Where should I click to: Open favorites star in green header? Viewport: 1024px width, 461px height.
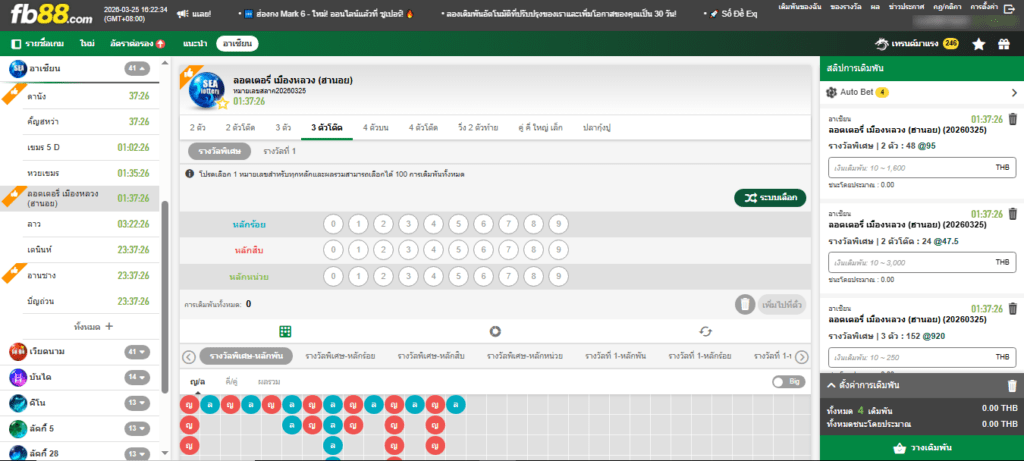[x=978, y=44]
